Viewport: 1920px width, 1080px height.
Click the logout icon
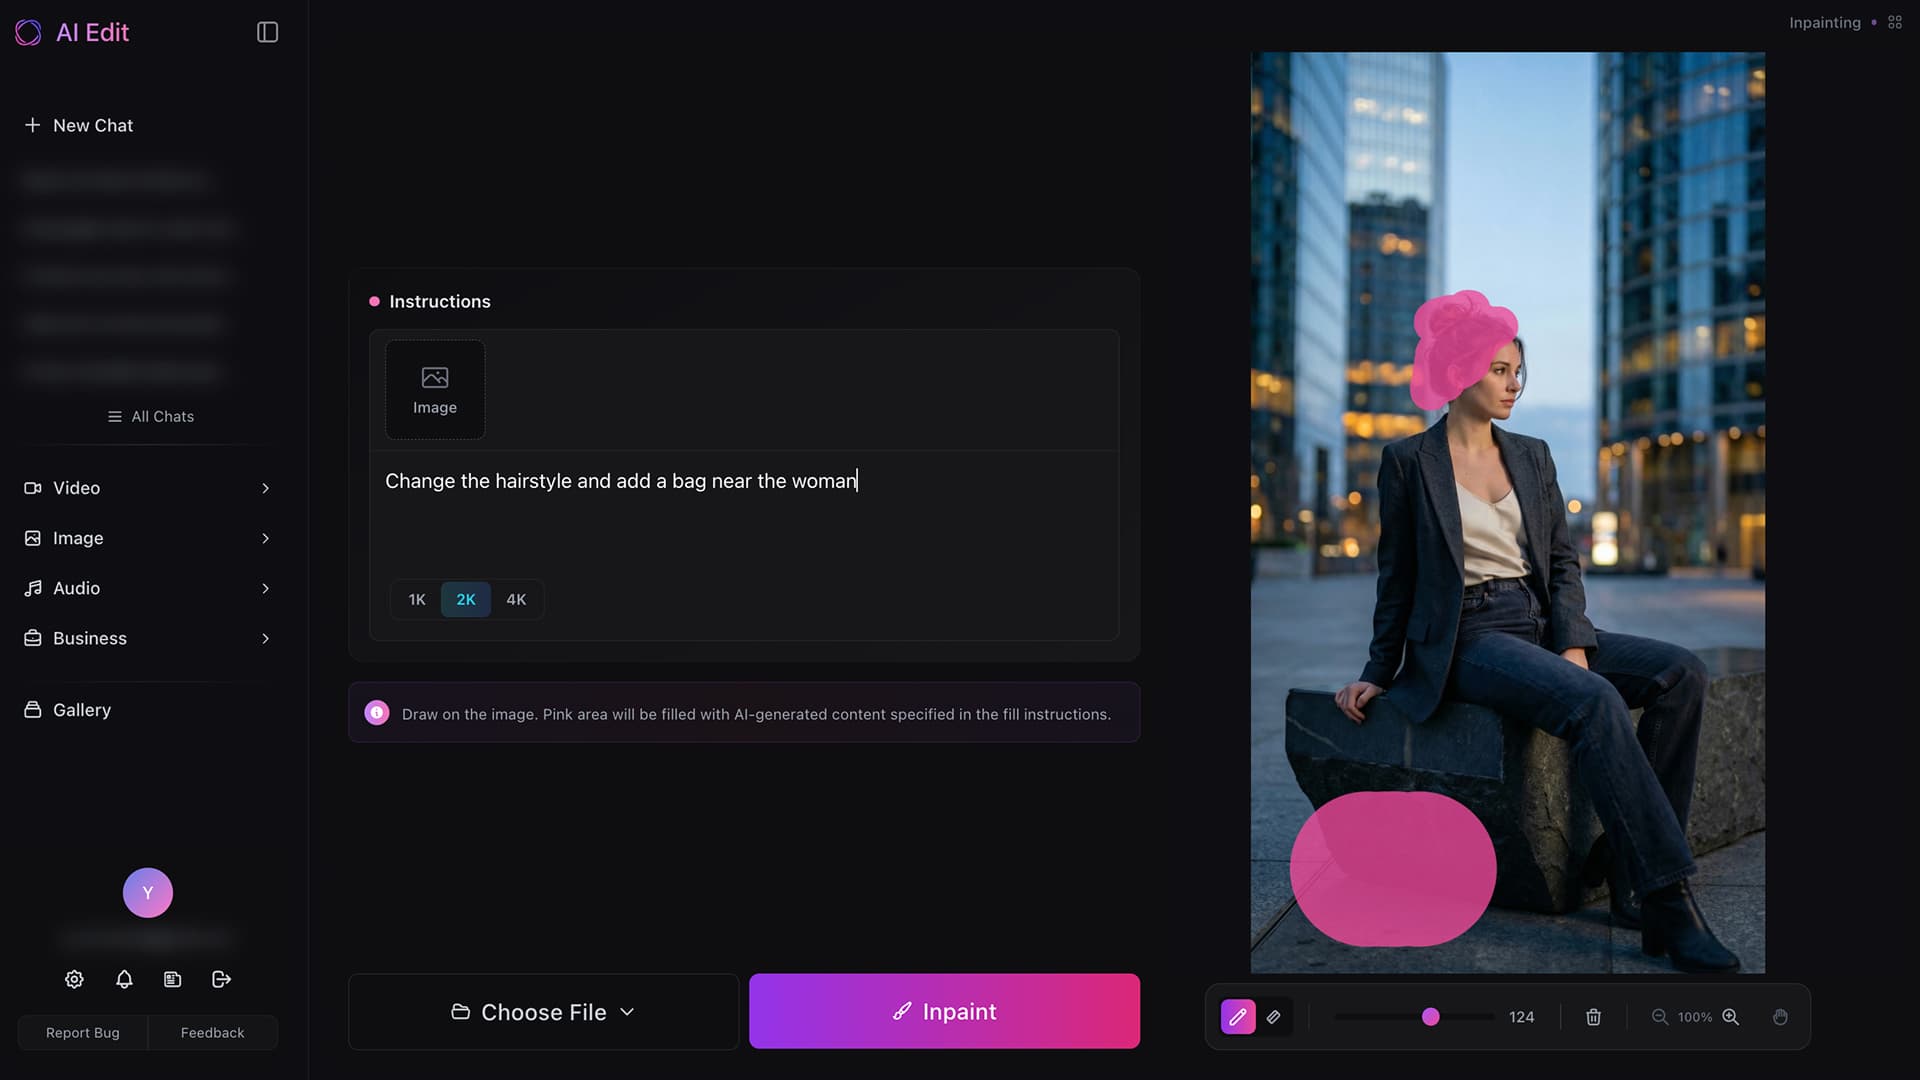pos(222,979)
